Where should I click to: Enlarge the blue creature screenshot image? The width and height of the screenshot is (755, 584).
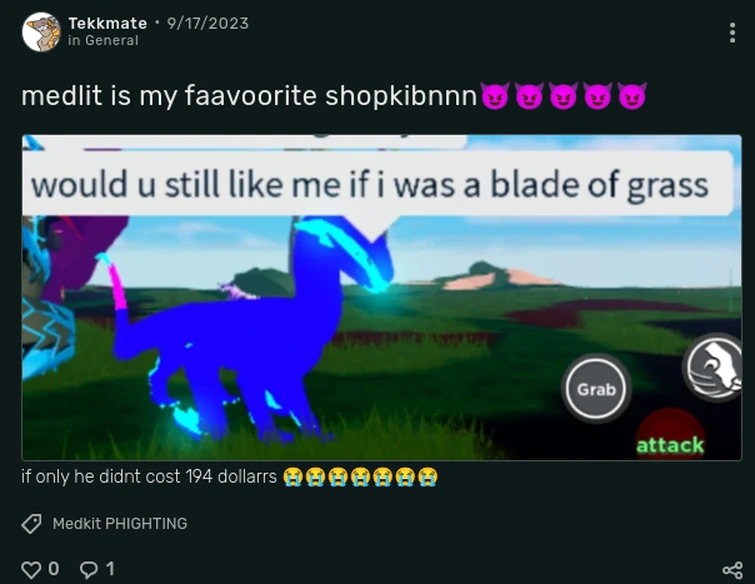[381, 298]
